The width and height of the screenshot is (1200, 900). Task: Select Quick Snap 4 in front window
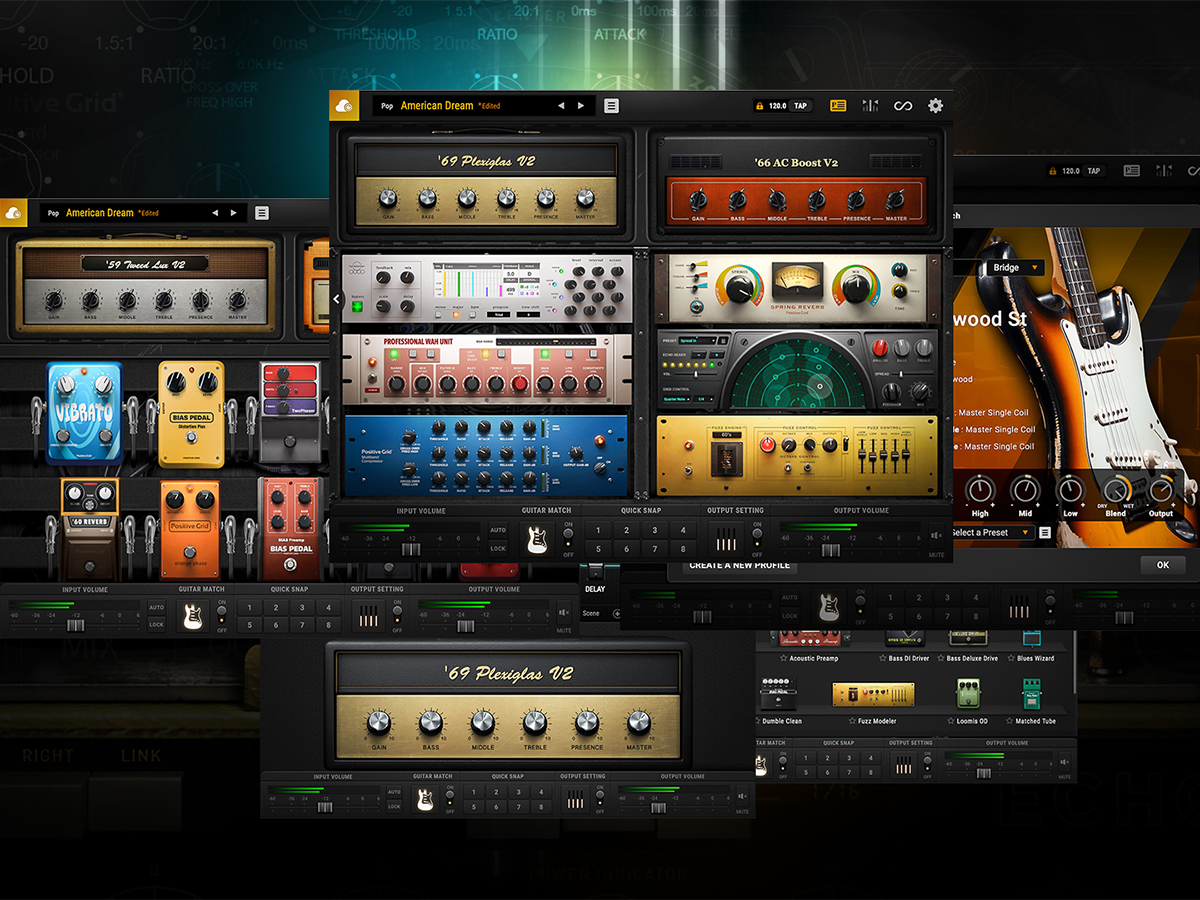click(x=683, y=530)
